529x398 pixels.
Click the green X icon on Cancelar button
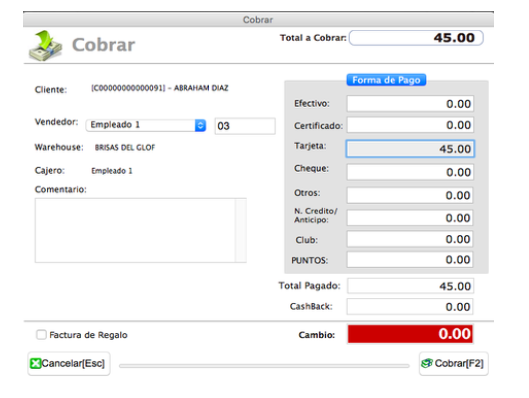(x=35, y=363)
